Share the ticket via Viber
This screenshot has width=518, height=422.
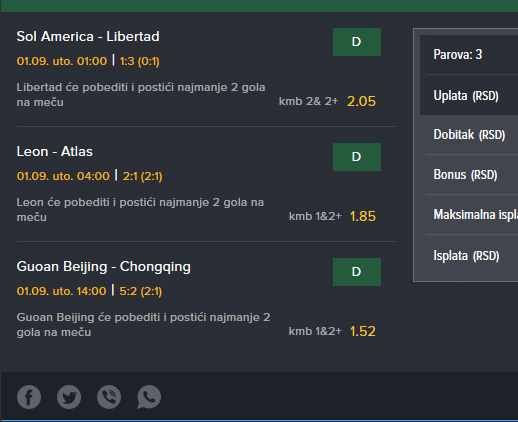pyautogui.click(x=109, y=397)
